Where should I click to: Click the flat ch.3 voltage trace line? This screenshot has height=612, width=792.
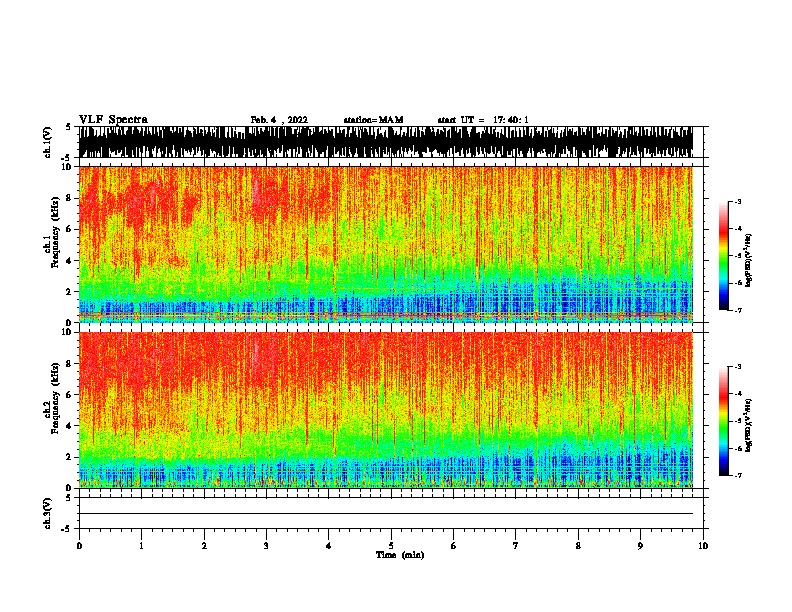point(386,514)
